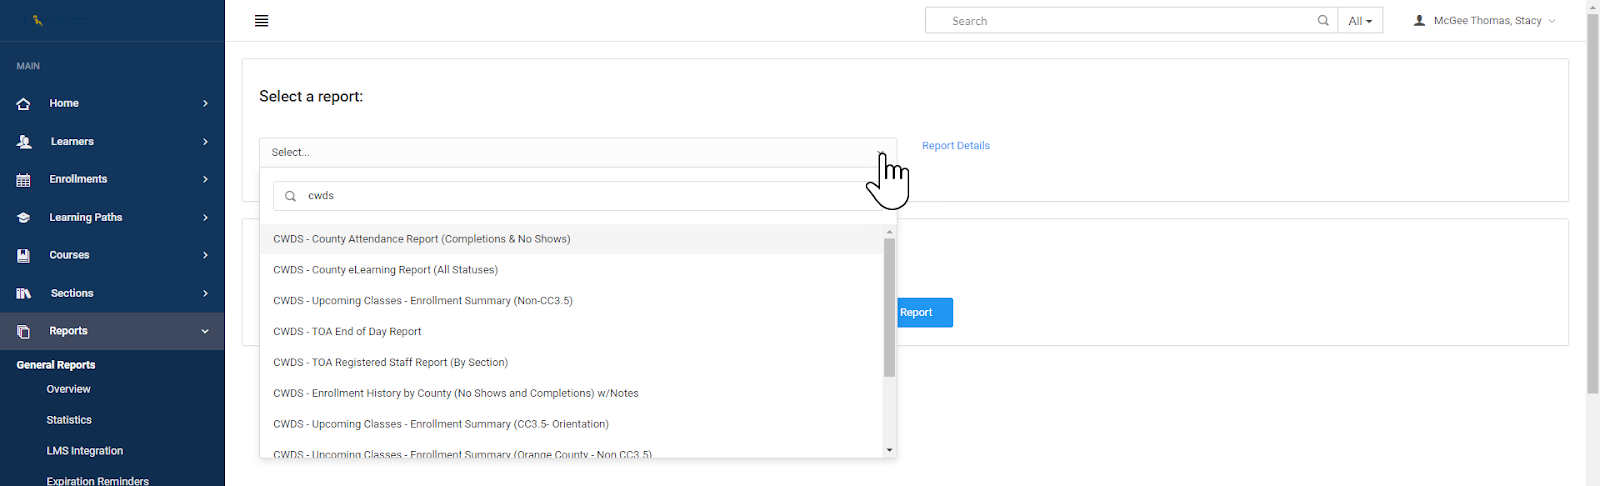Open the Reports menu item
The image size is (1600, 486).
pyautogui.click(x=112, y=331)
